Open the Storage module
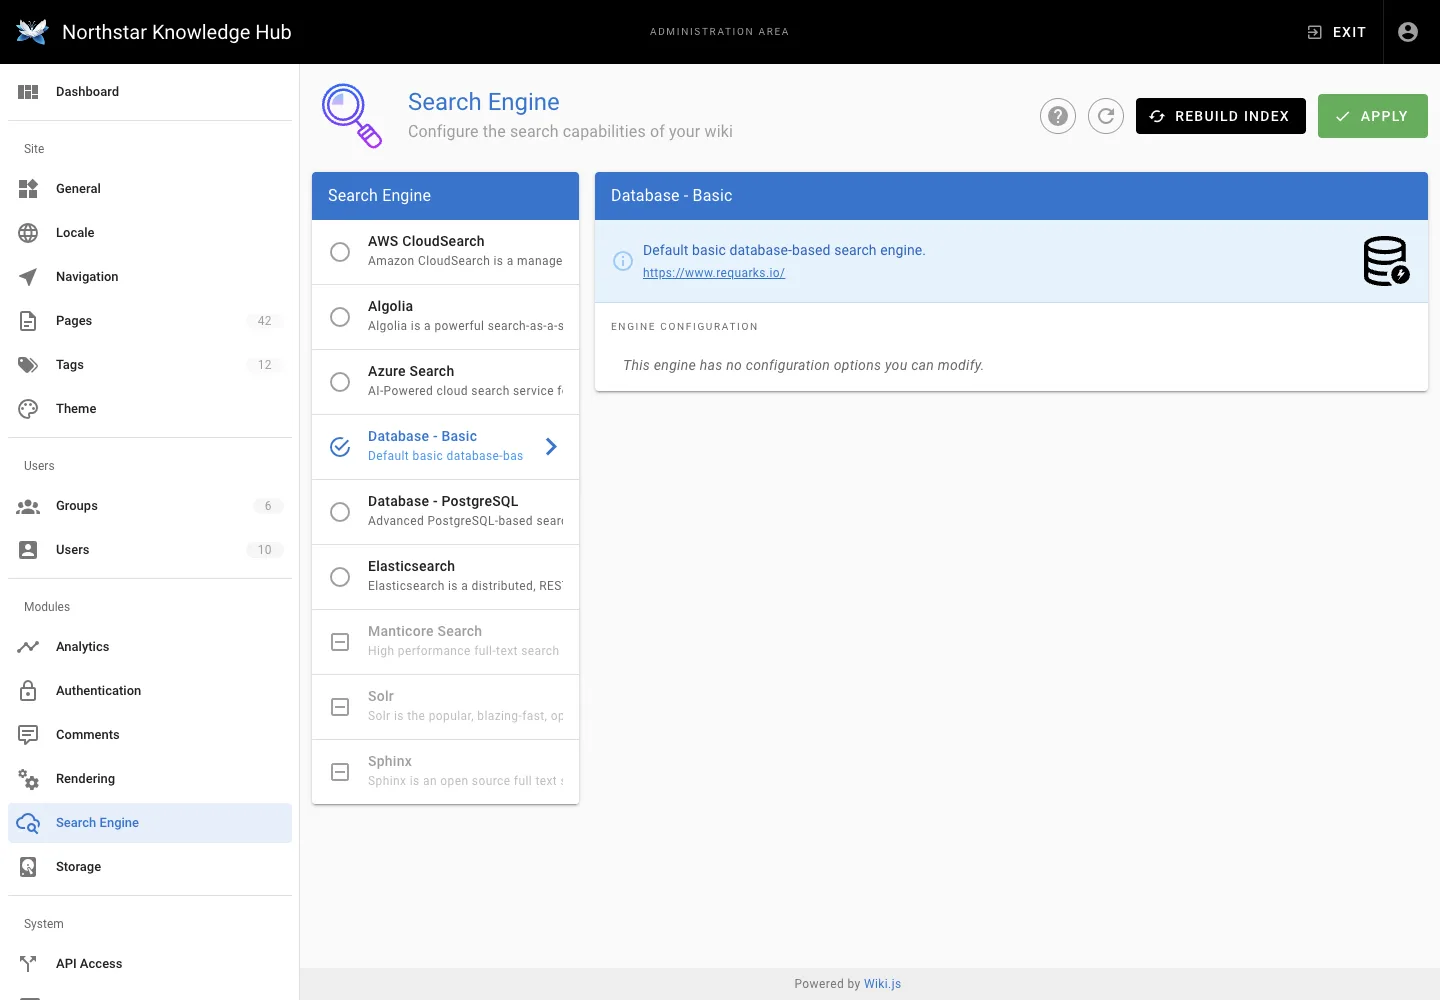Image resolution: width=1440 pixels, height=1000 pixels. point(150,867)
